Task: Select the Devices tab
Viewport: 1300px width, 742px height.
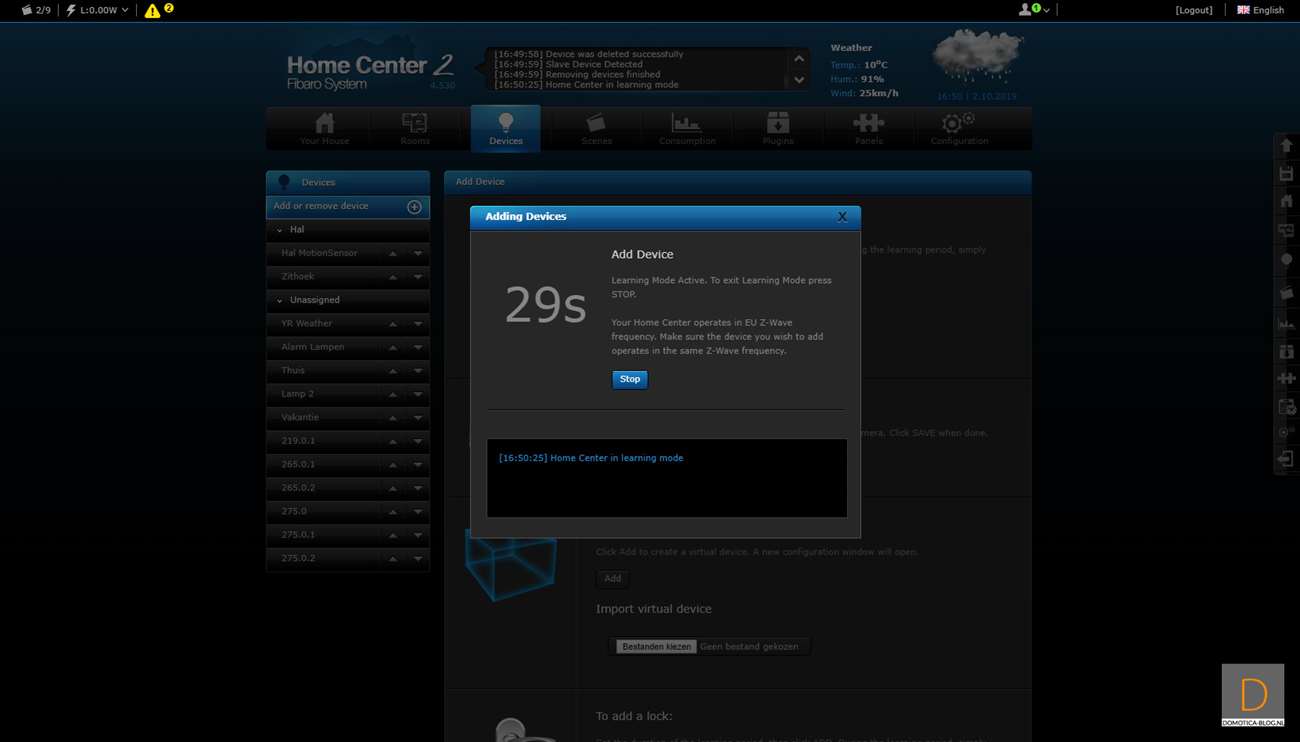Action: point(505,129)
